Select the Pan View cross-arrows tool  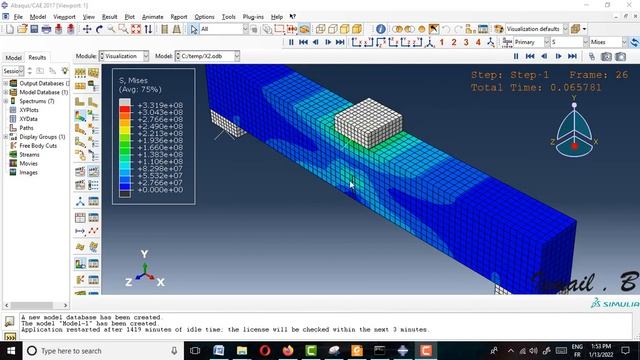pyautogui.click(x=87, y=29)
